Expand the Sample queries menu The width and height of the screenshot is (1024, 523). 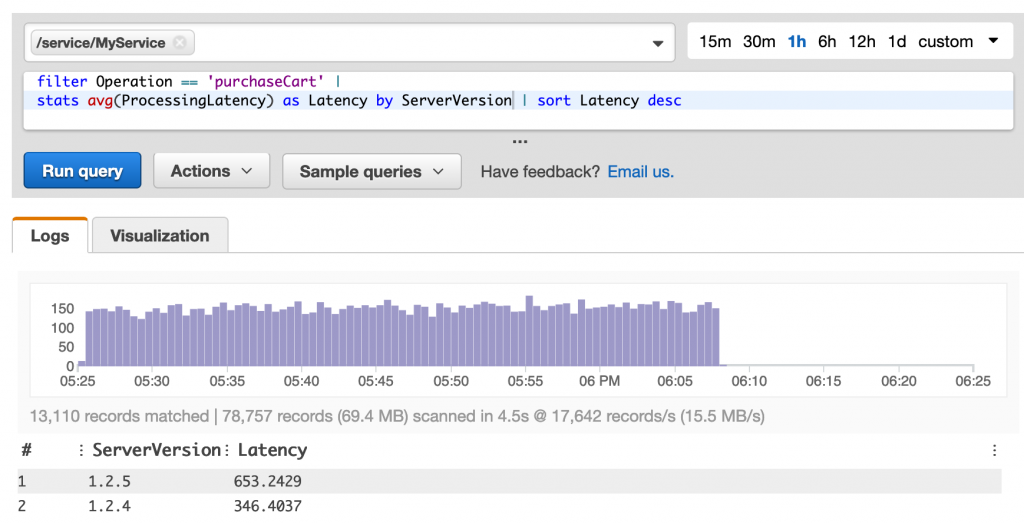[371, 171]
